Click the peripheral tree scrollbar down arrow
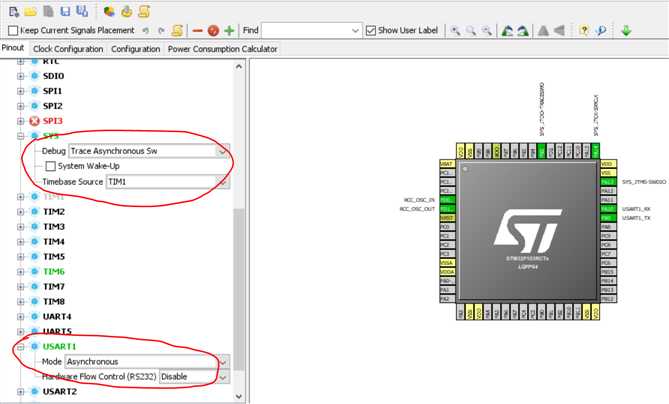The height and width of the screenshot is (404, 669). pyautogui.click(x=239, y=396)
